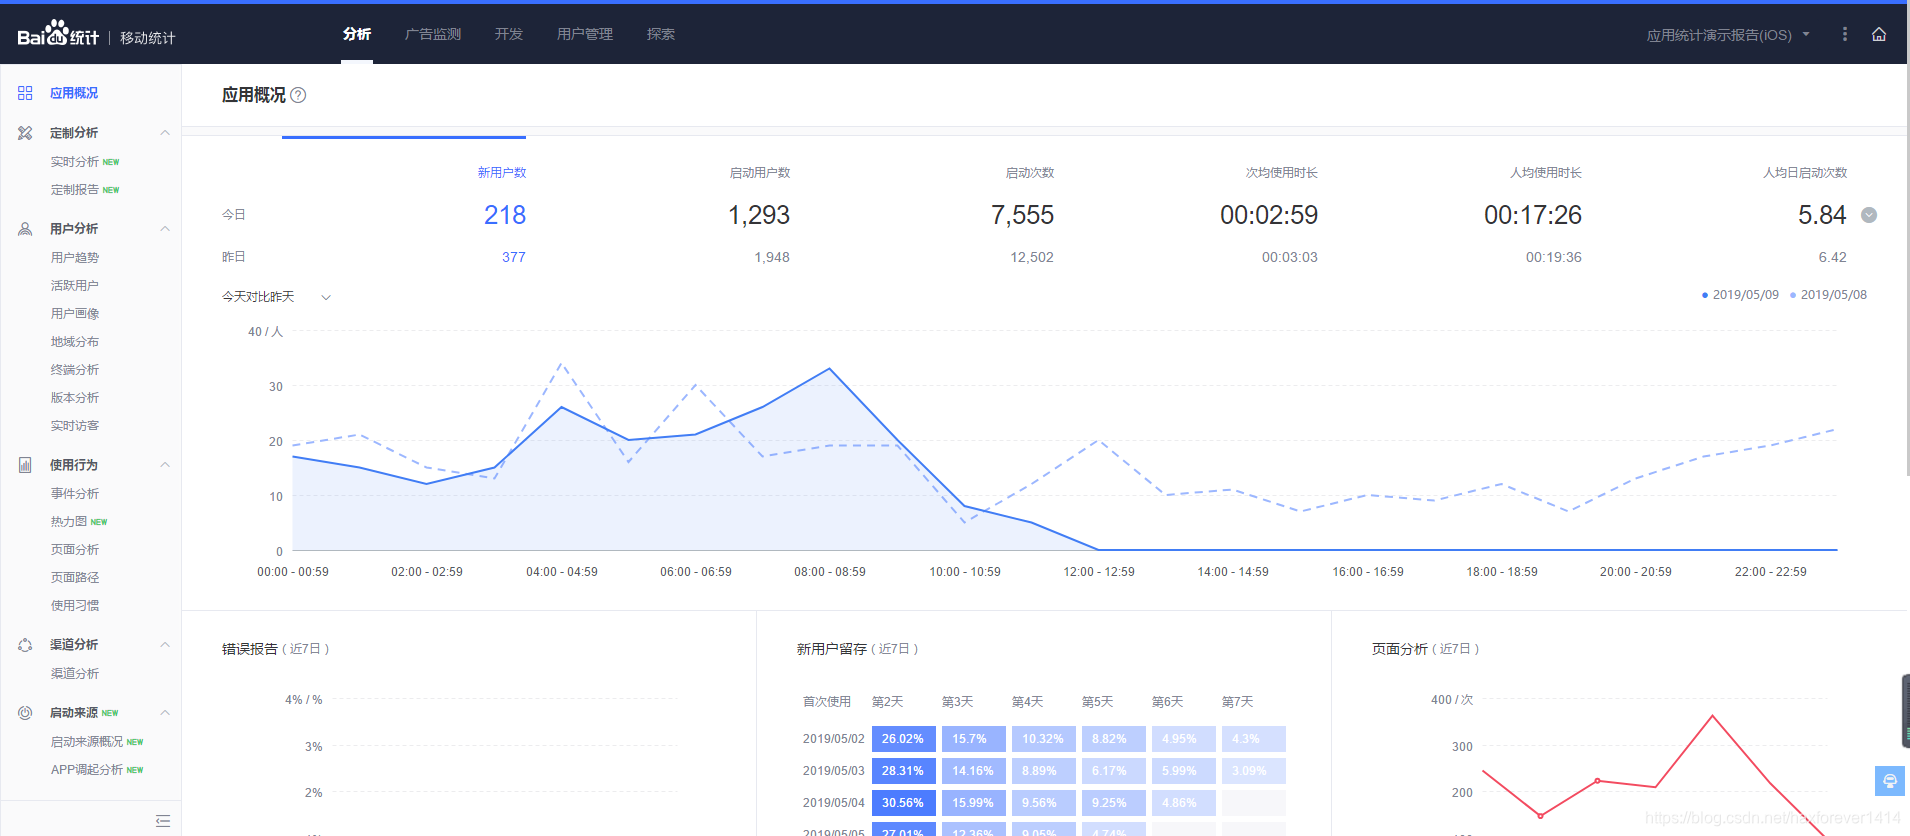Select the 分析 top navigation tab
The image size is (1910, 836).
[x=357, y=34]
